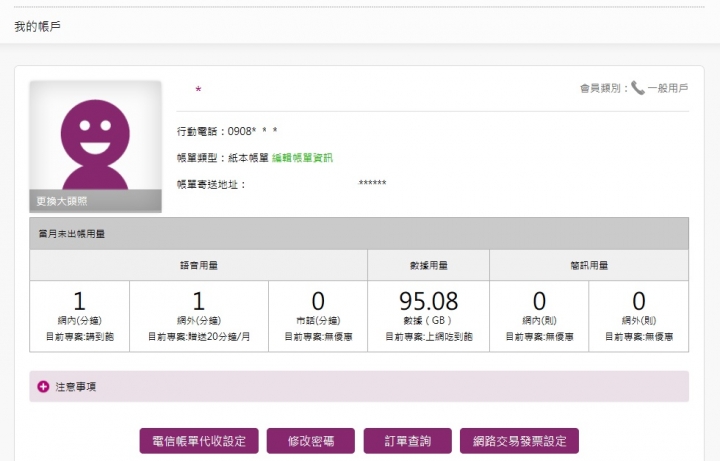This screenshot has height=461, width=720.
Task: Click the 帳單寄送地址 label
Action: (212, 185)
